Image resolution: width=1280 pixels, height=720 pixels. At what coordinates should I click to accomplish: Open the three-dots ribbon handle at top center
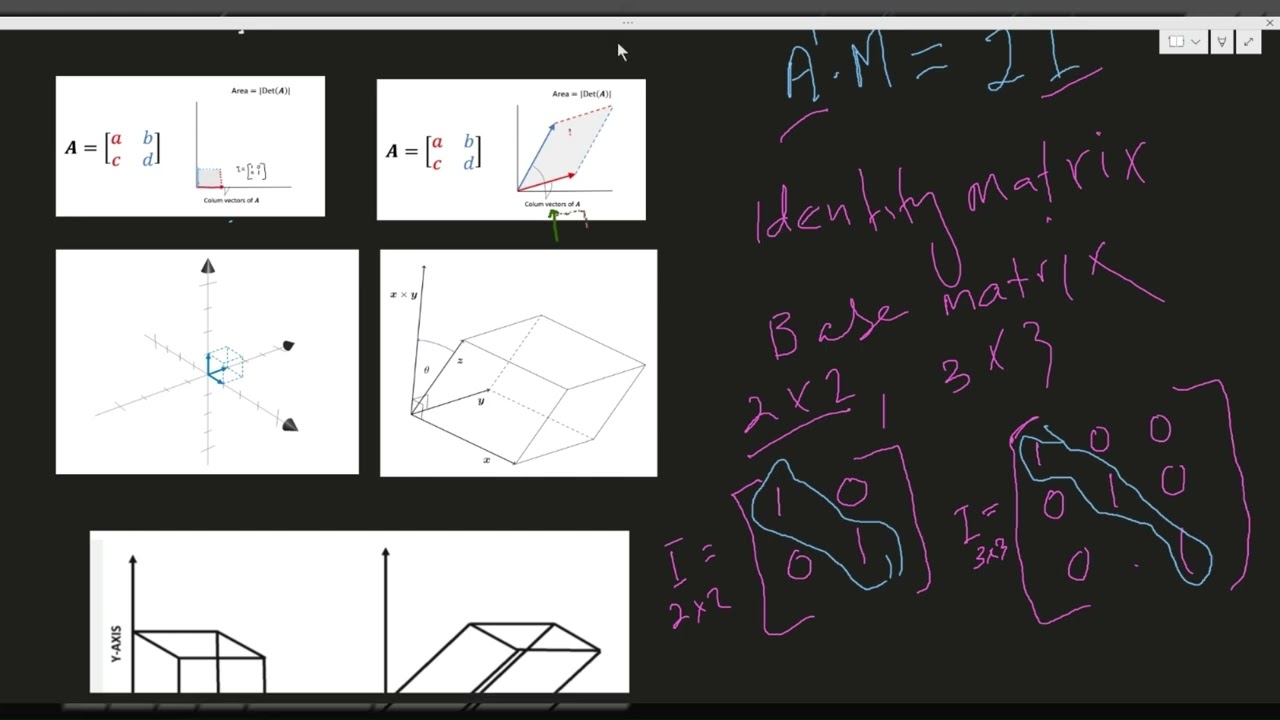[x=628, y=23]
